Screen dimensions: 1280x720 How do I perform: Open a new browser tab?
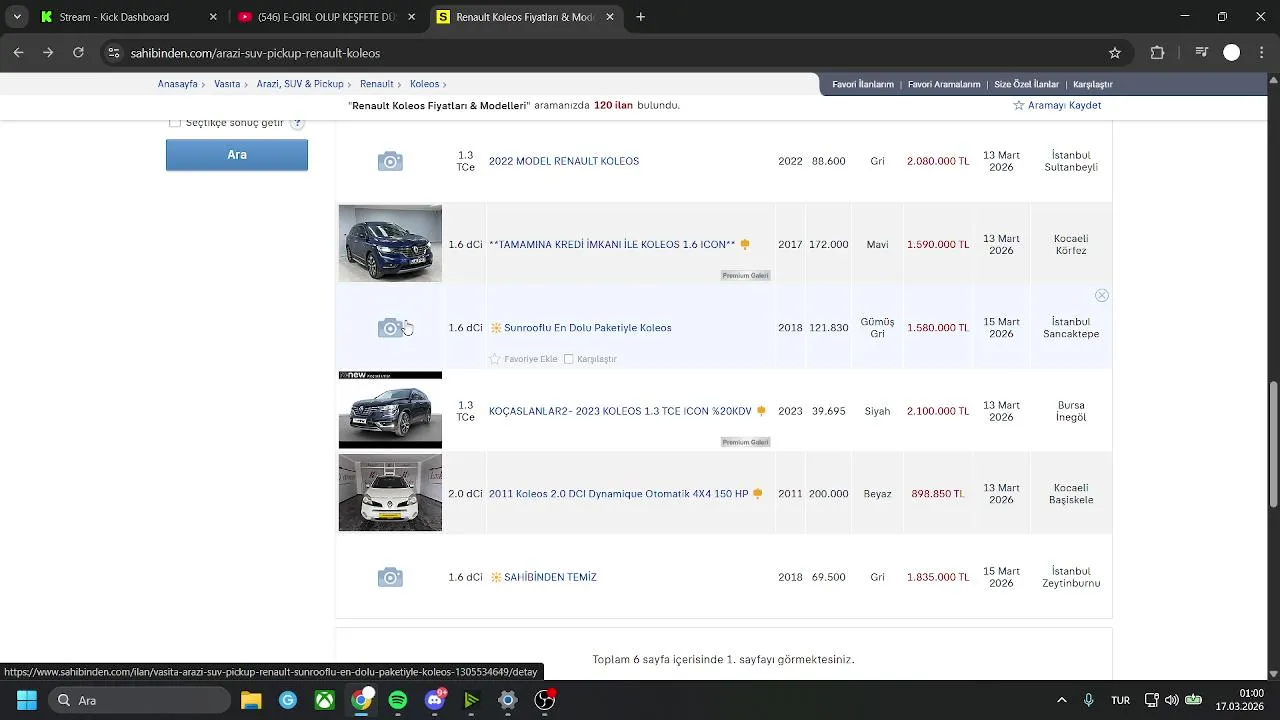pos(641,17)
